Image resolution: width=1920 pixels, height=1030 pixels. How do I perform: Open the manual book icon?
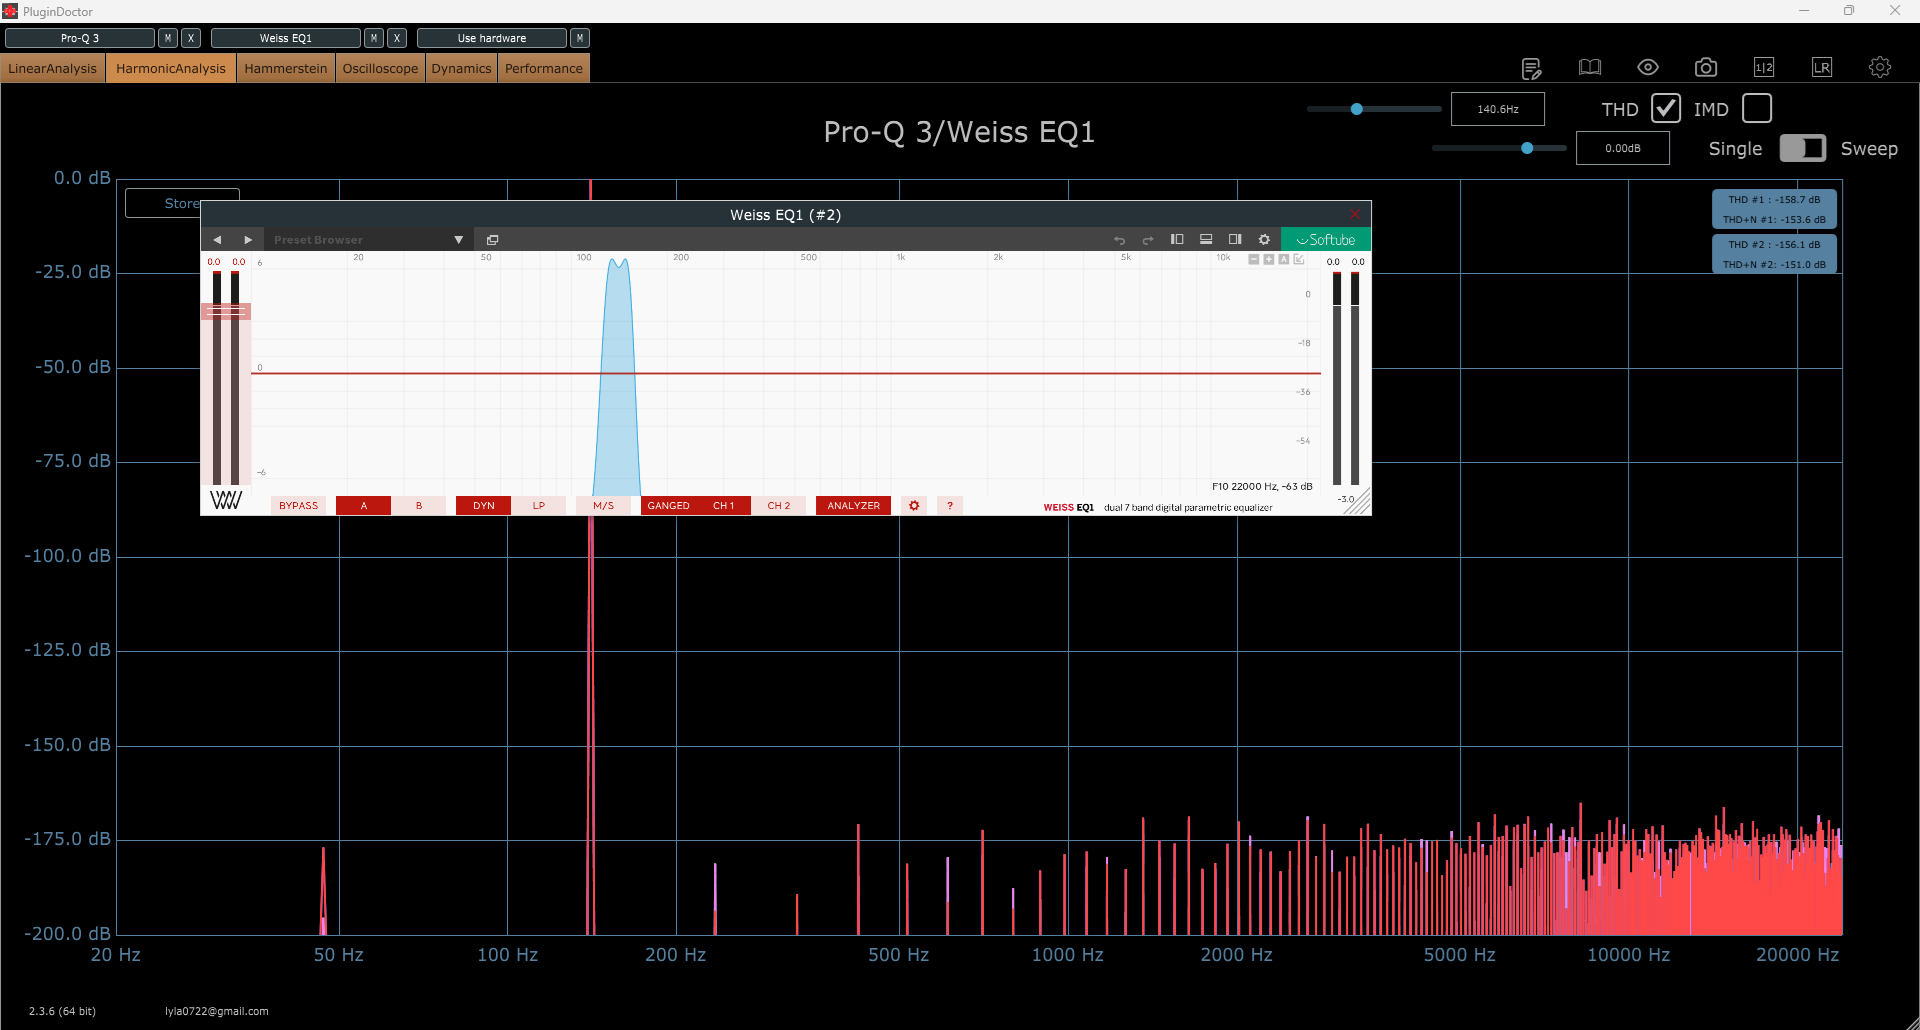pos(1590,67)
